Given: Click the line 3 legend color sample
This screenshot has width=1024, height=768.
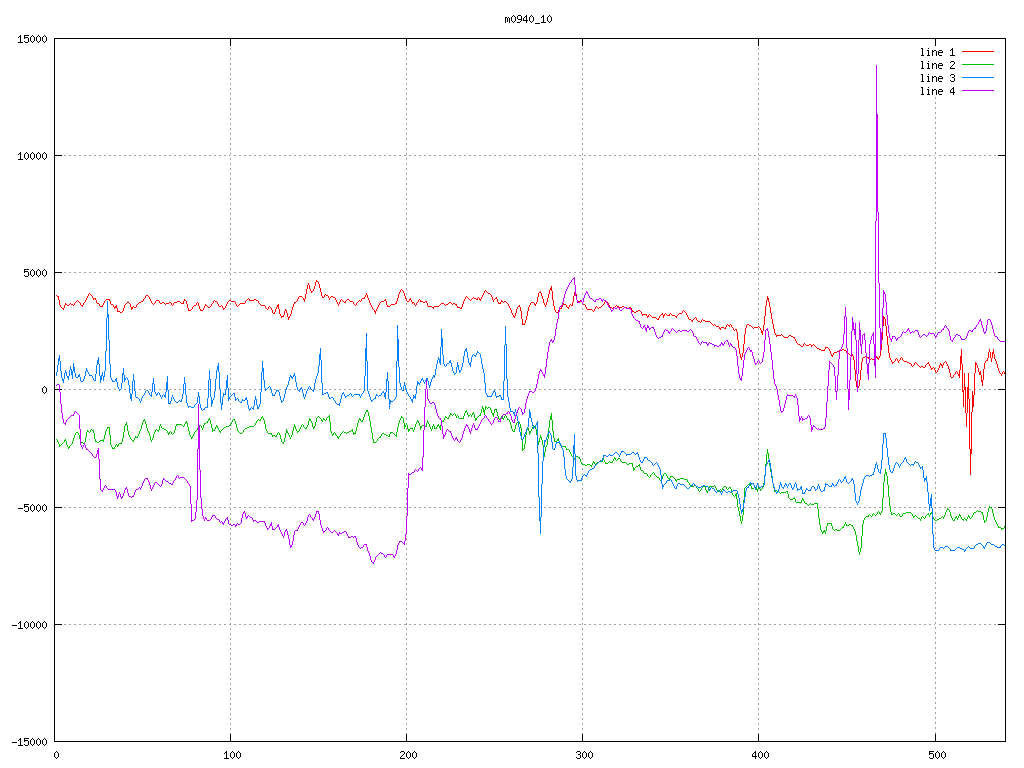Looking at the screenshot, I should 979,78.
